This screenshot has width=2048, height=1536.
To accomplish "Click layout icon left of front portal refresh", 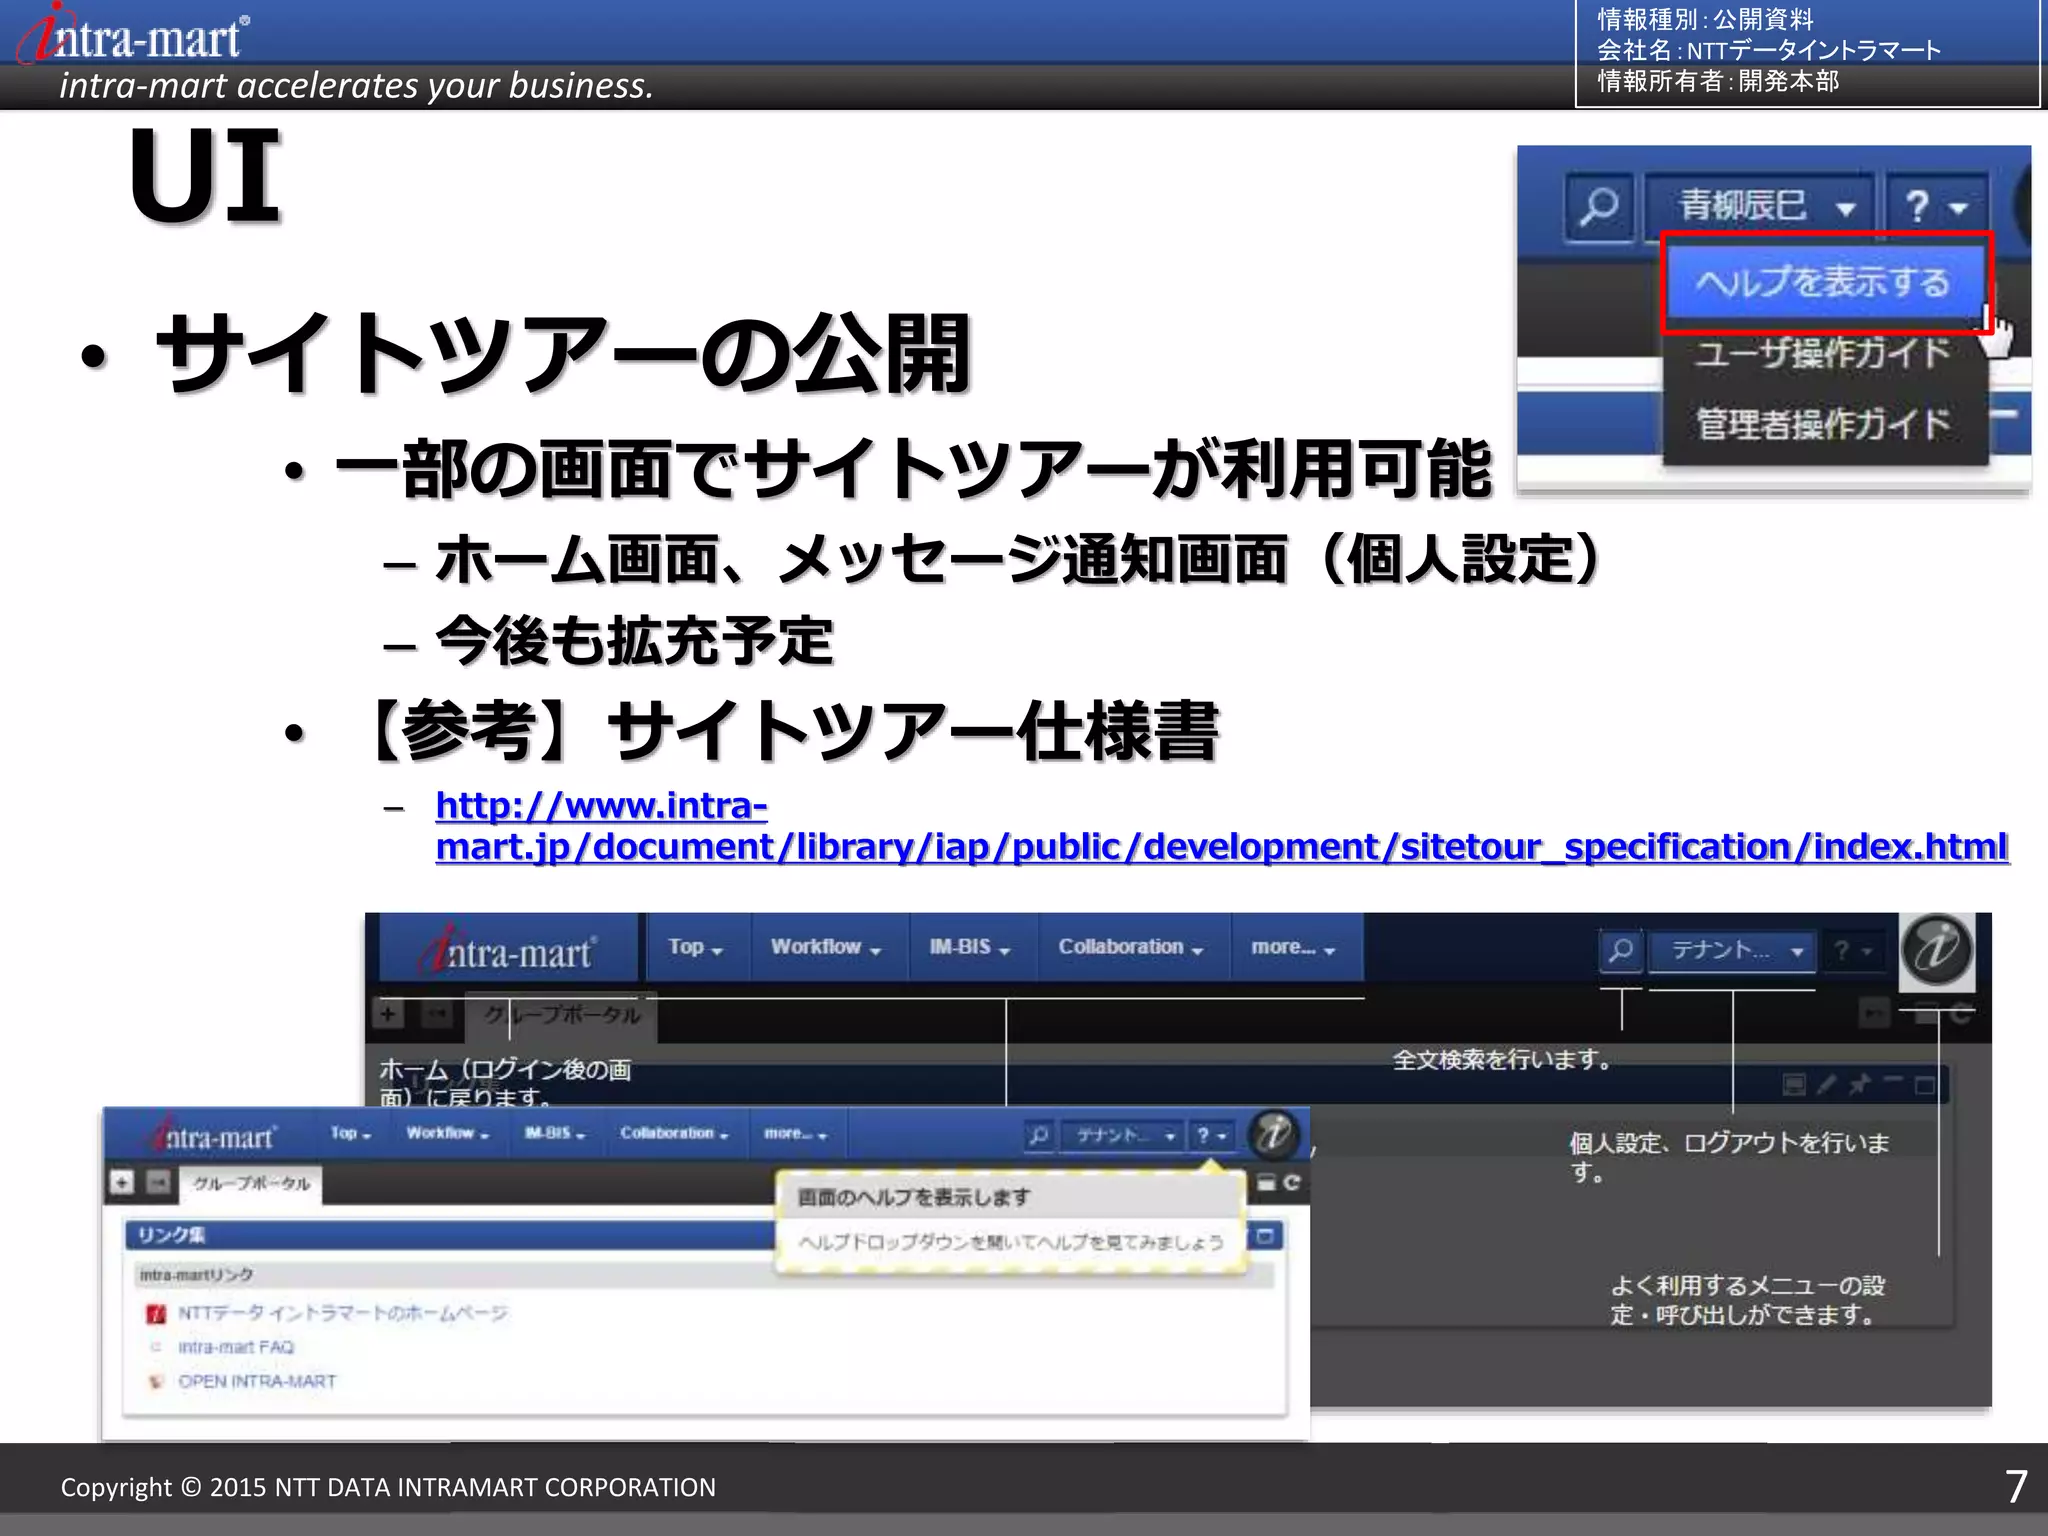I will 1265,1183.
